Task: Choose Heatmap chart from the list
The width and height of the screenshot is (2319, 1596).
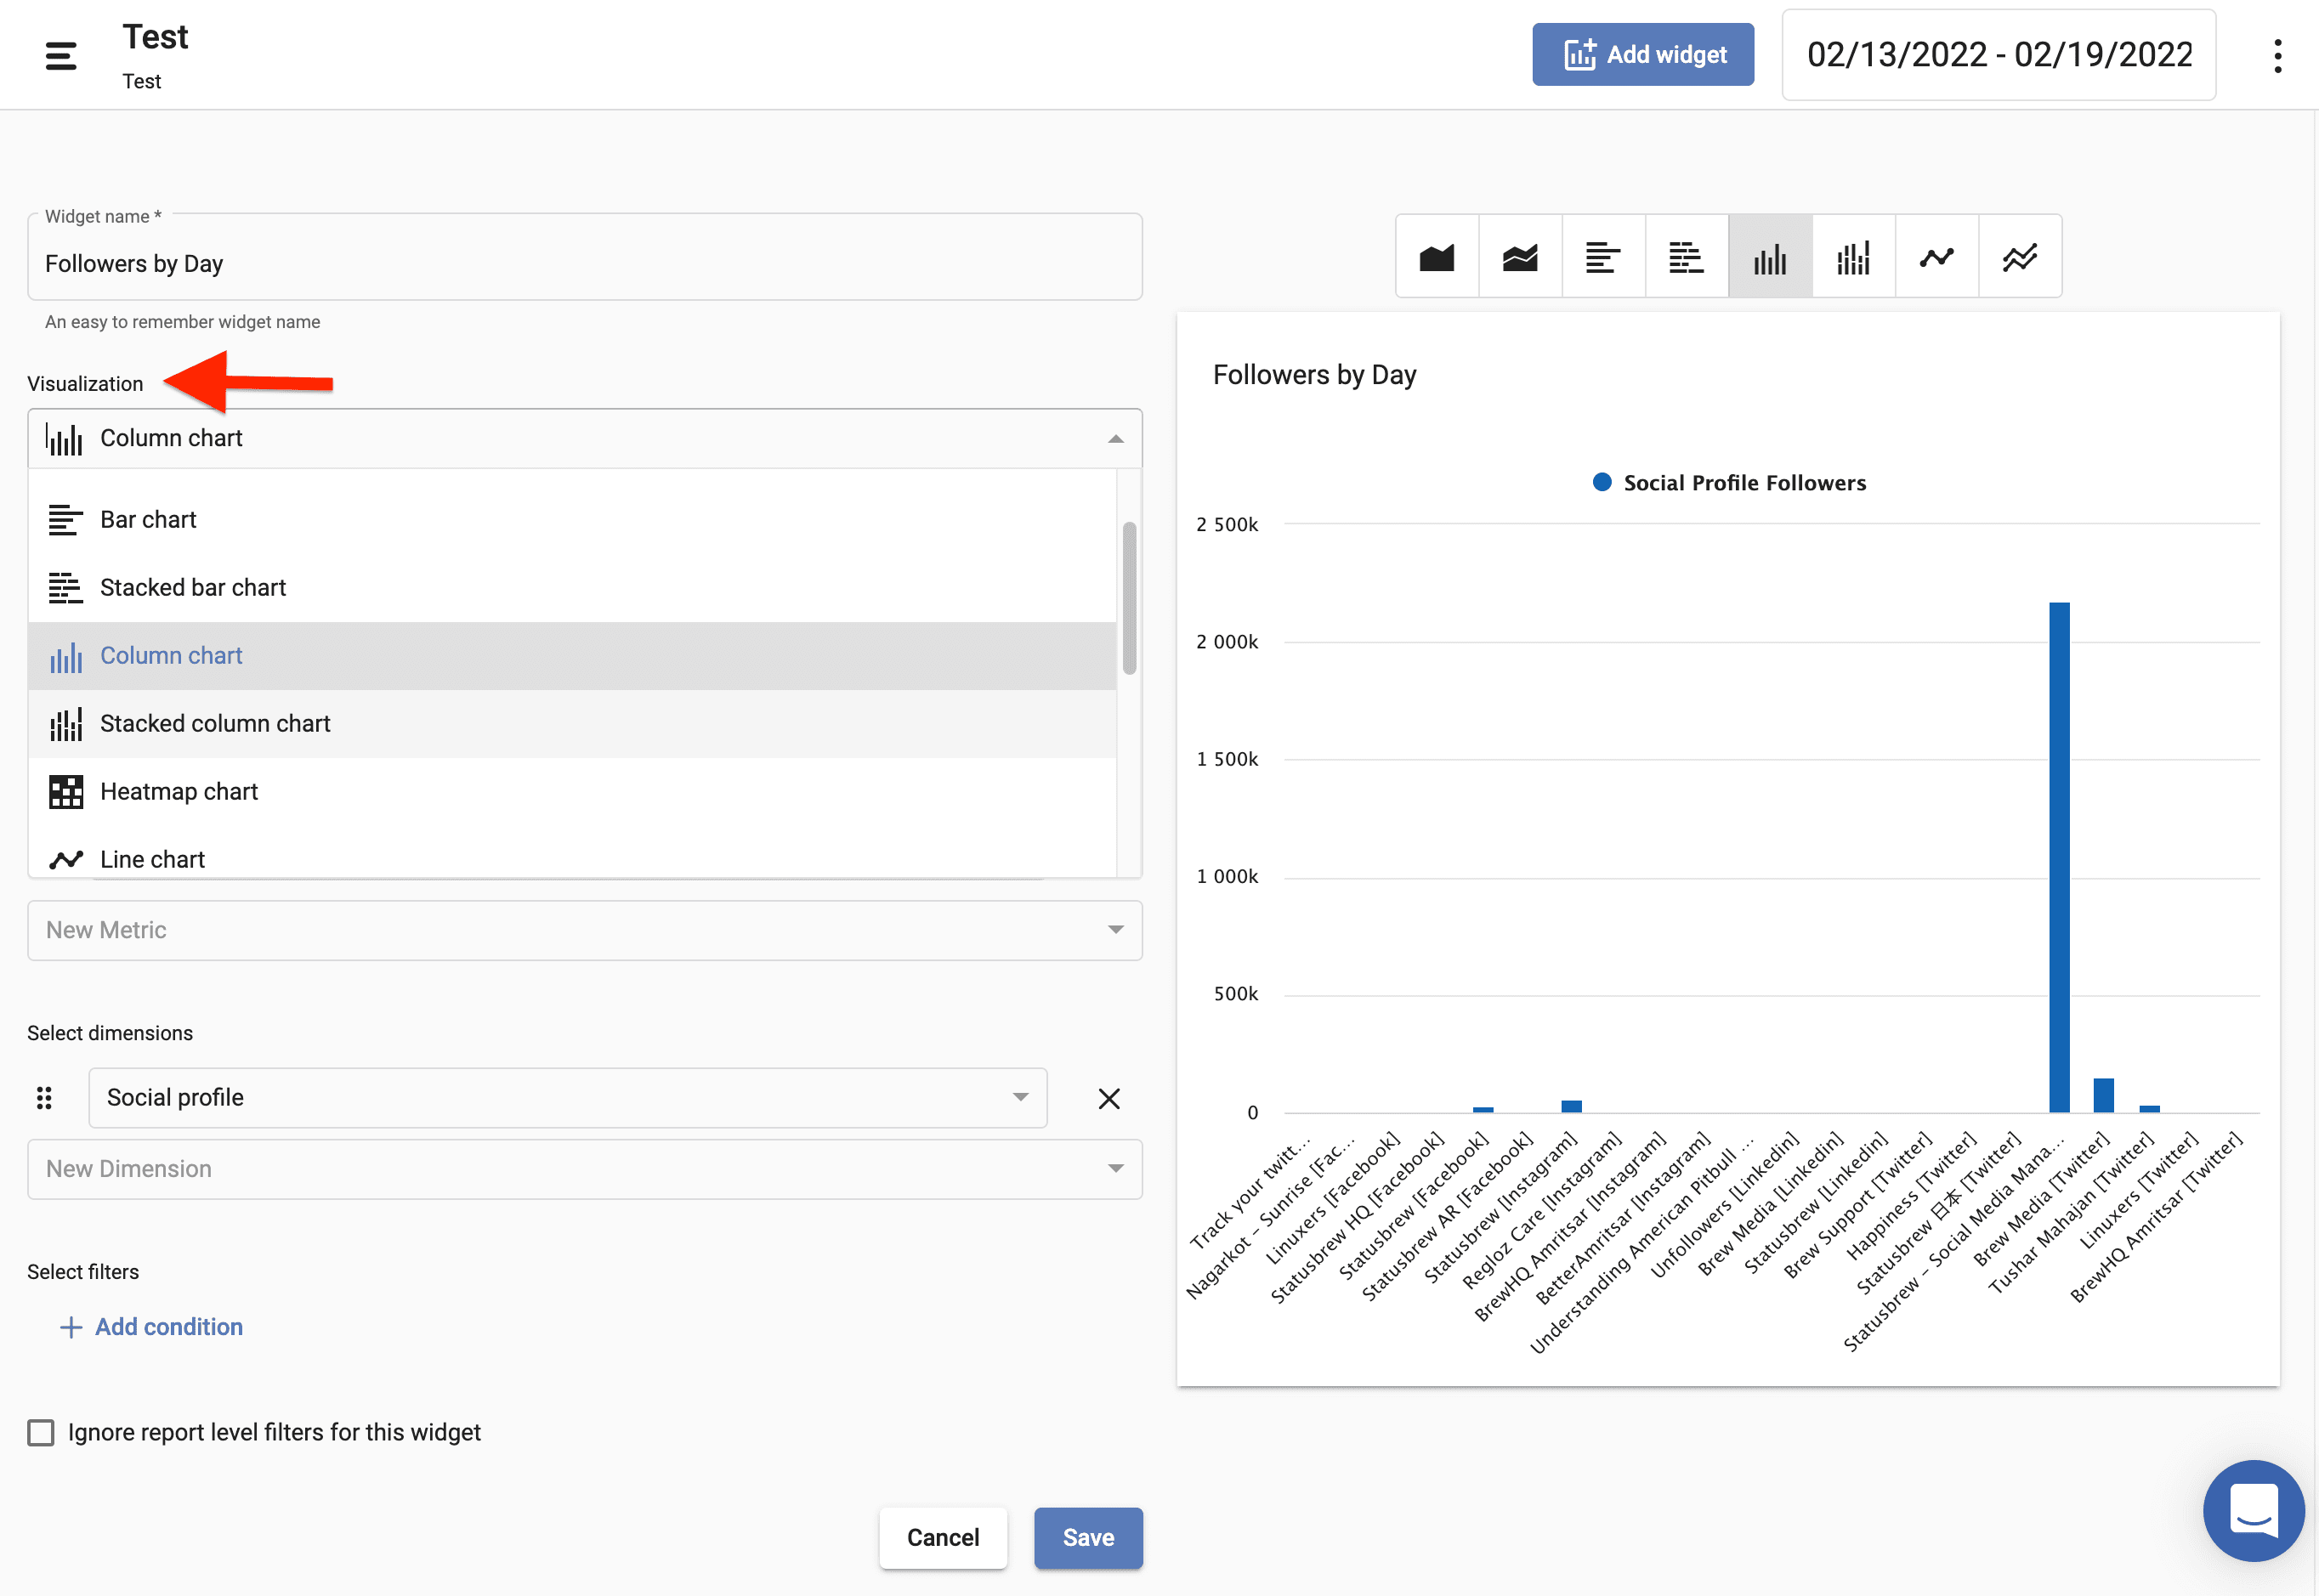Action: click(x=179, y=791)
